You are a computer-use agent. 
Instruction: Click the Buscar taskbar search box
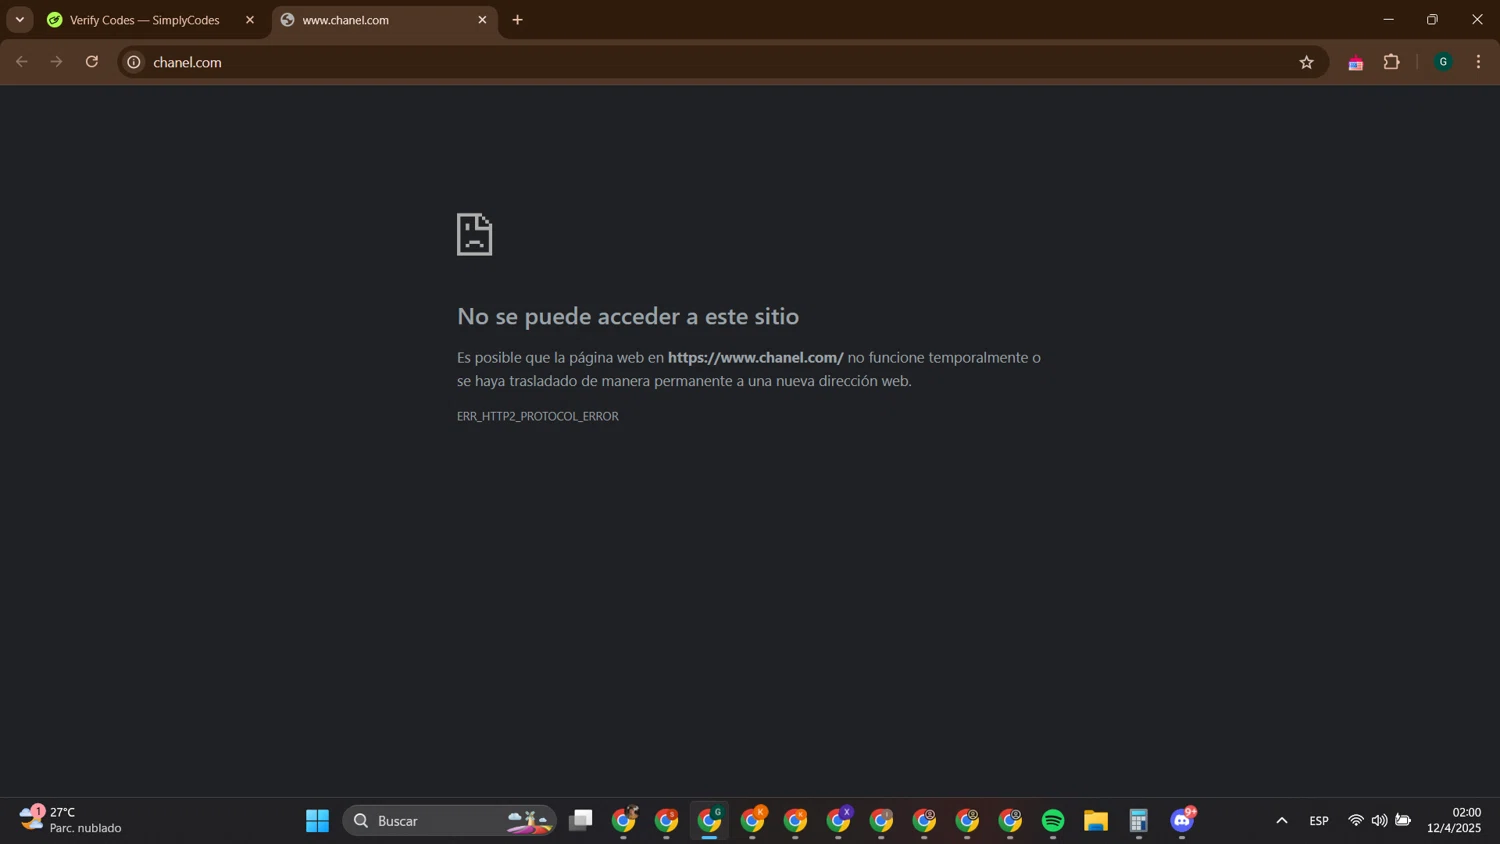coord(449,821)
